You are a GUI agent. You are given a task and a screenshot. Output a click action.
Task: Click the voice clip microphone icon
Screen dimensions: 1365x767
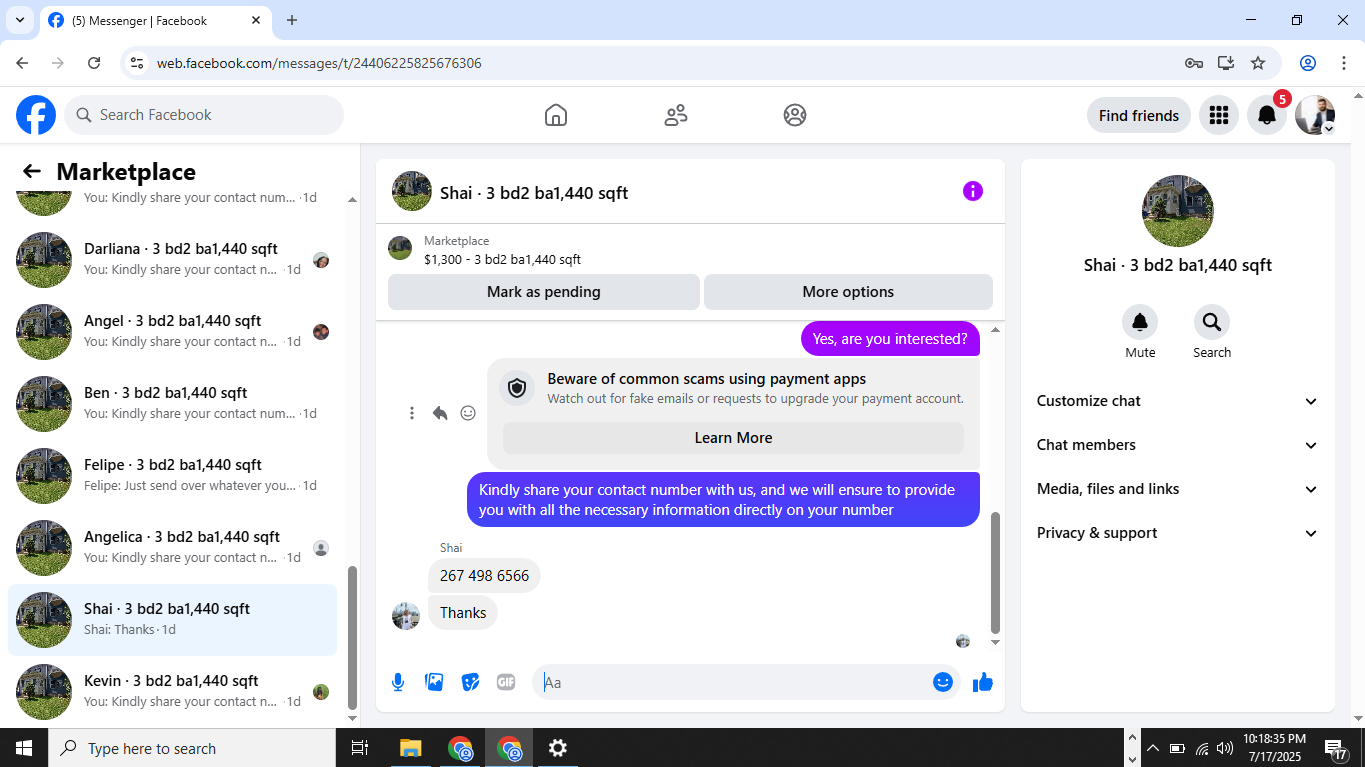coord(398,682)
